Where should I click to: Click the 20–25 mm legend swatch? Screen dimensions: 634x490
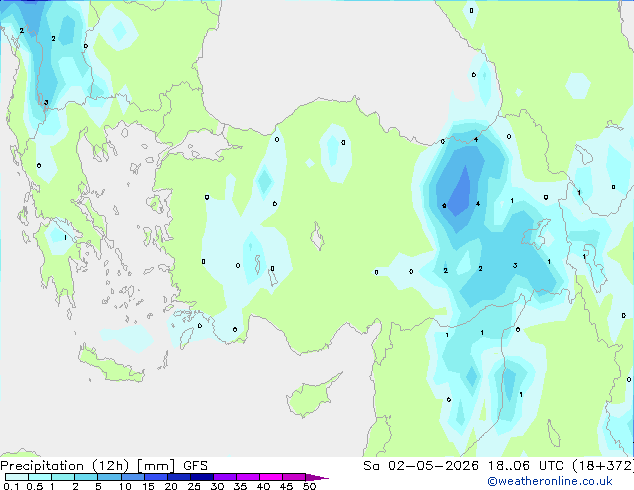pyautogui.click(x=179, y=477)
